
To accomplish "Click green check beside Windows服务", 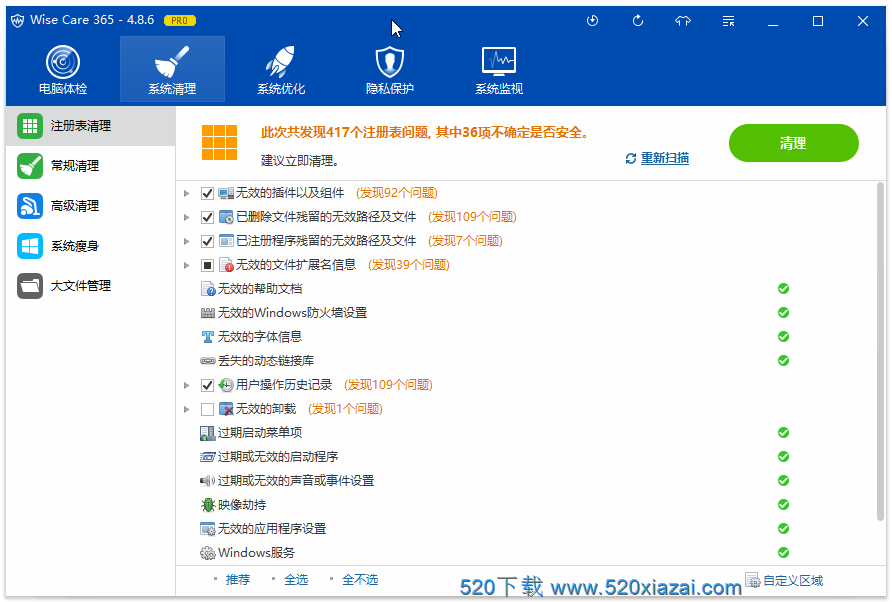I will click(x=783, y=552).
